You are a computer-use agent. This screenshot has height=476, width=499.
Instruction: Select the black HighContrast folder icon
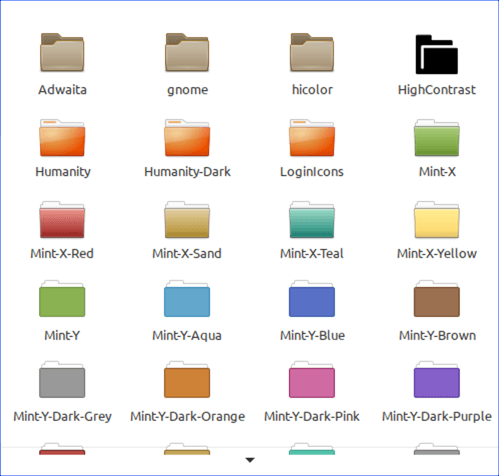point(437,54)
